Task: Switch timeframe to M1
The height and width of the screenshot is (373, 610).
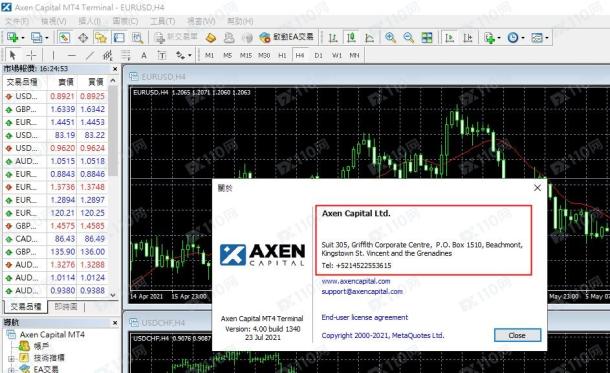Action: click(209, 55)
